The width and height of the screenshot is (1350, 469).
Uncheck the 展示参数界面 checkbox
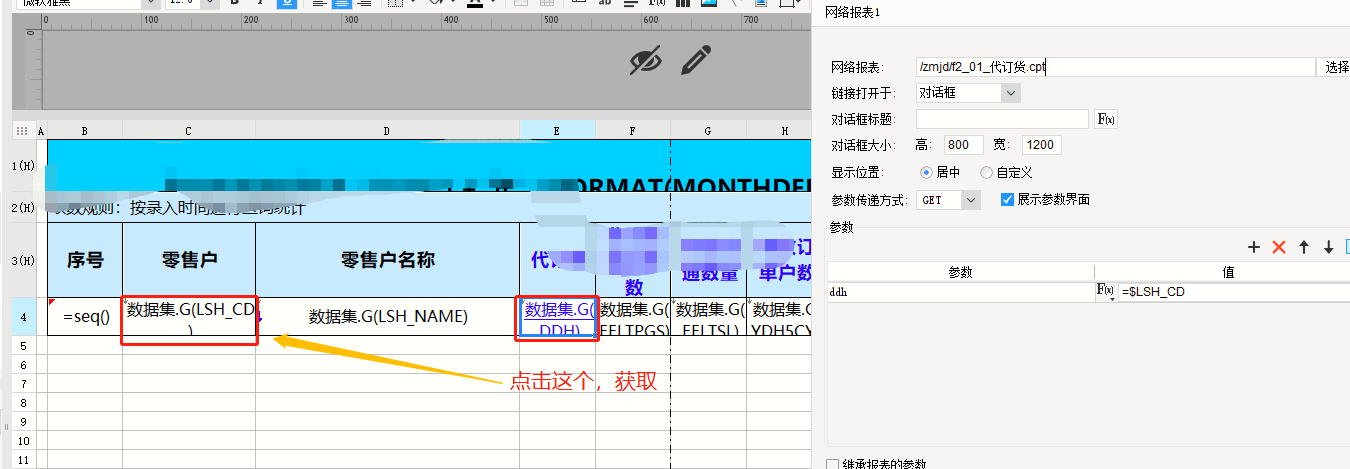[1008, 200]
